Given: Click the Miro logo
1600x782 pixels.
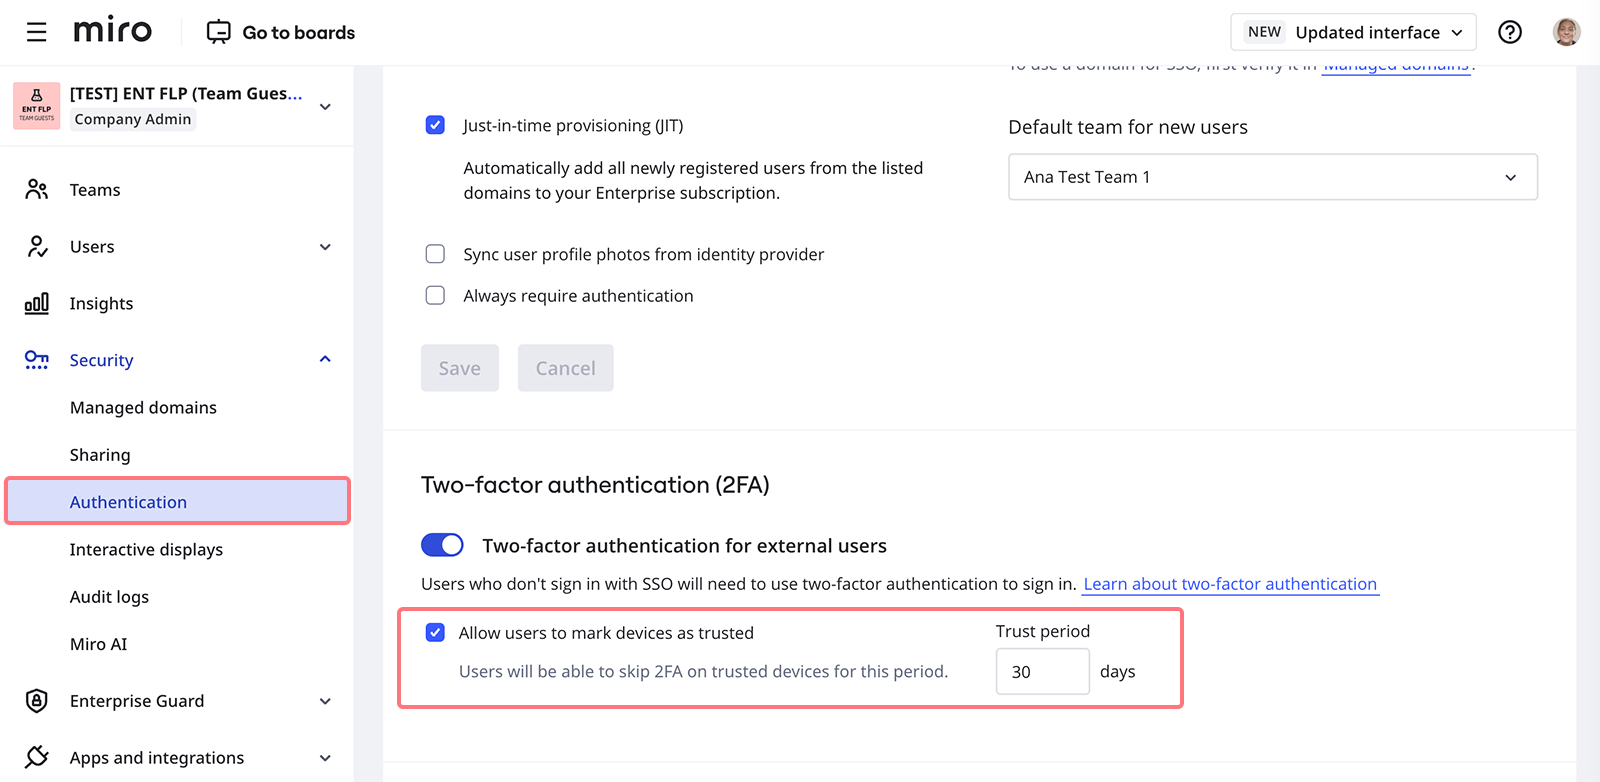Looking at the screenshot, I should (113, 31).
